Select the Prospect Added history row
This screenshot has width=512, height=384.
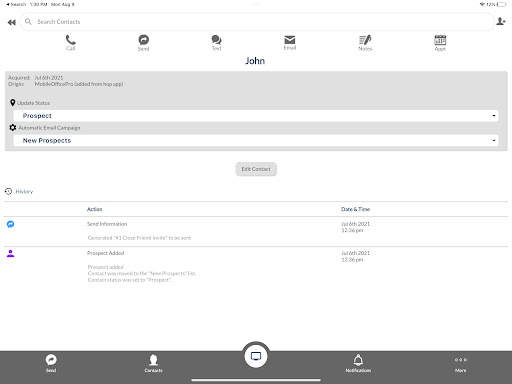256,267
